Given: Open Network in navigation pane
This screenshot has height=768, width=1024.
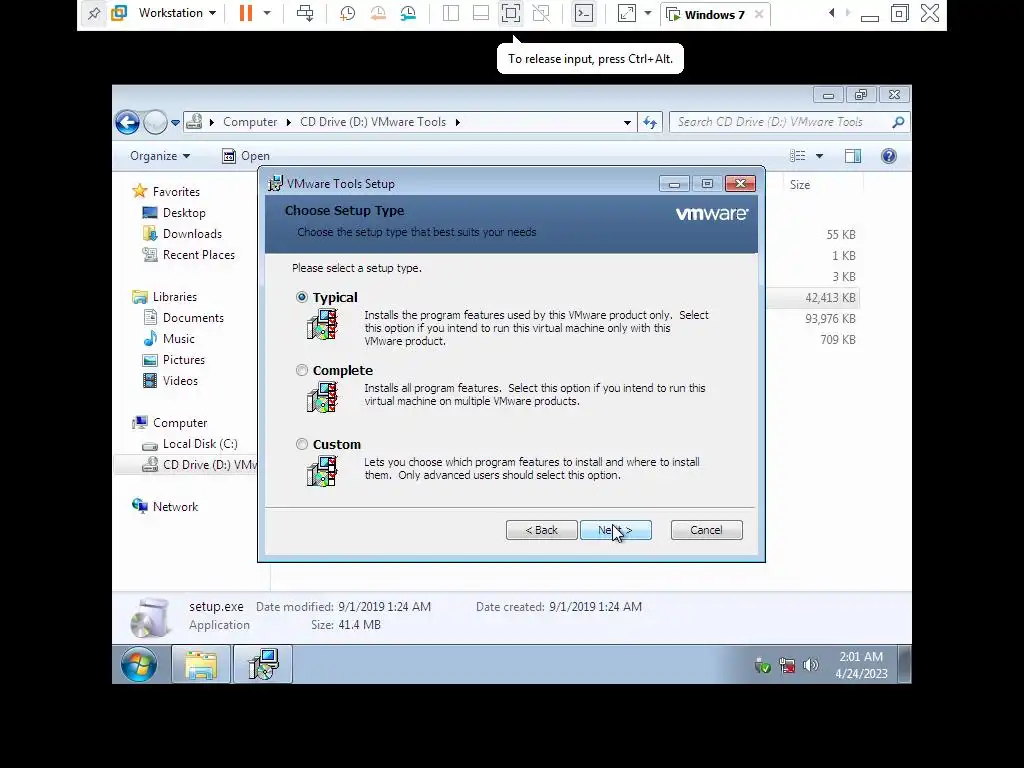Looking at the screenshot, I should pyautogui.click(x=175, y=507).
